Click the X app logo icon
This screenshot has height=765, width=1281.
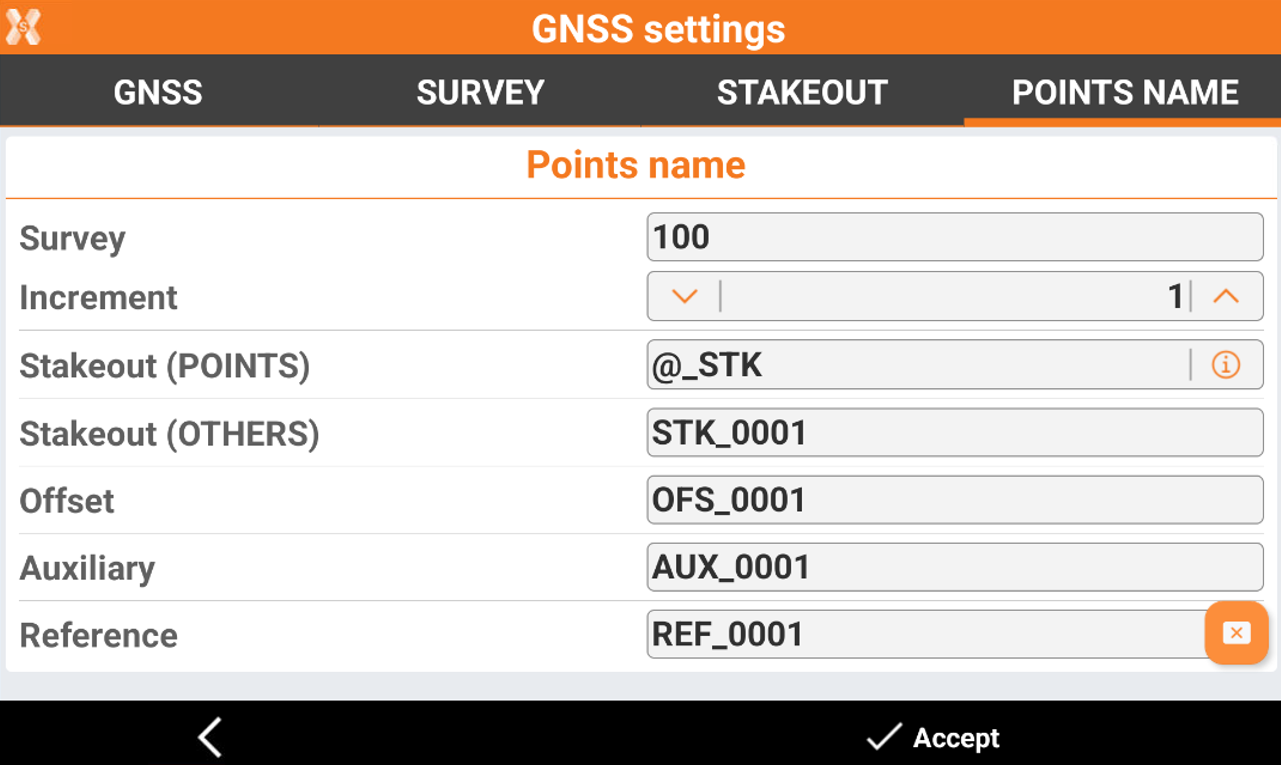click(23, 26)
